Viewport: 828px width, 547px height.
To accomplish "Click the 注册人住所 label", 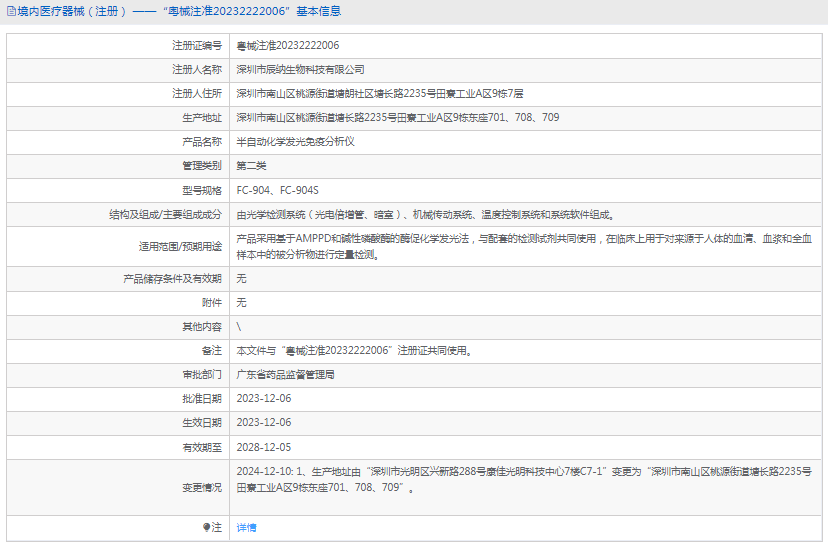I will tap(197, 93).
